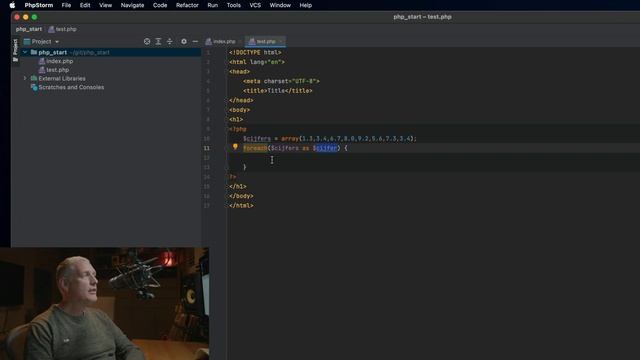Click test.php breadcrumb in navigation bar
Screen dimensions: 640x360
coord(62,29)
